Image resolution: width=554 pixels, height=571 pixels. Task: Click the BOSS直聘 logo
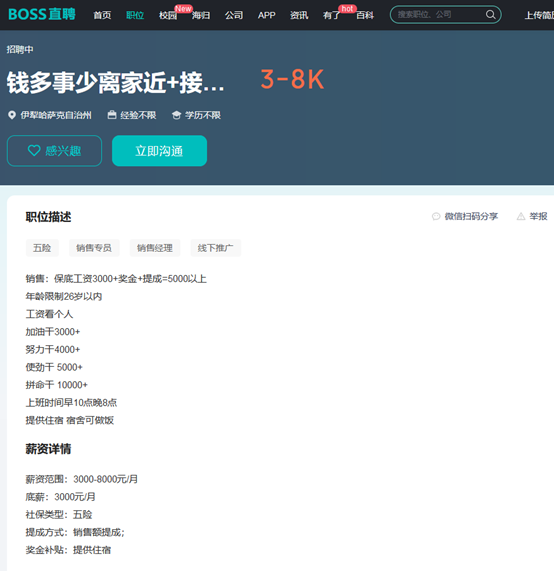click(42, 15)
